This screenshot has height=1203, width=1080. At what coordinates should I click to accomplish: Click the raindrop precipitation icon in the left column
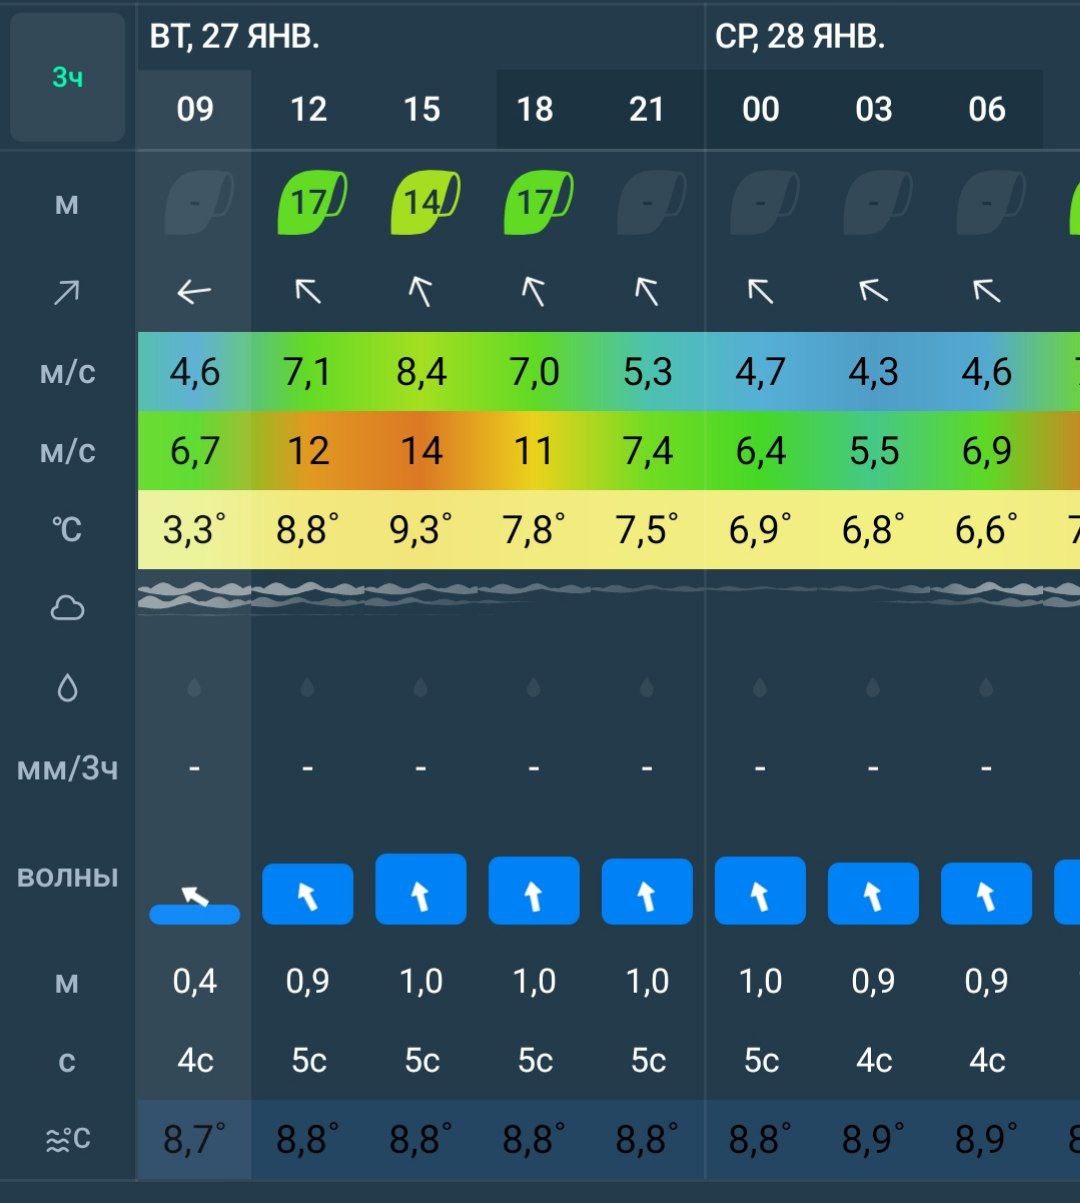coord(67,688)
